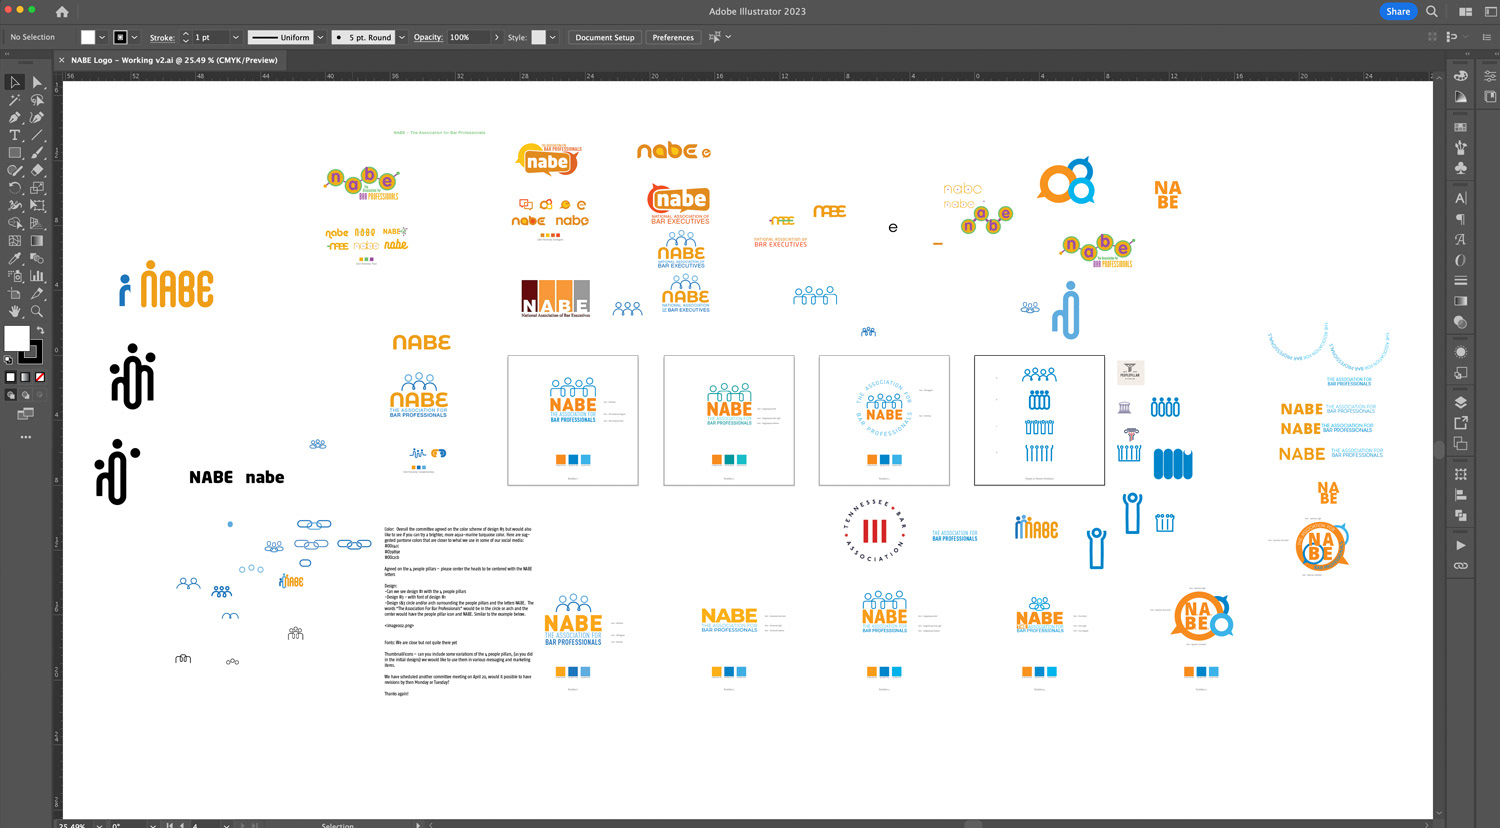Enable Draw Normal mode
This screenshot has width=1500, height=828.
point(11,395)
